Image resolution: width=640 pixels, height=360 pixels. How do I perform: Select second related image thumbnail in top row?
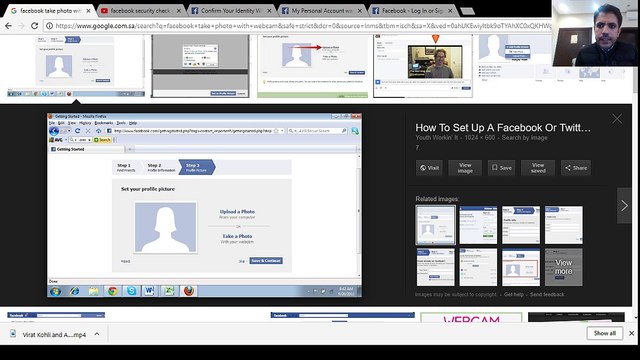pos(478,225)
